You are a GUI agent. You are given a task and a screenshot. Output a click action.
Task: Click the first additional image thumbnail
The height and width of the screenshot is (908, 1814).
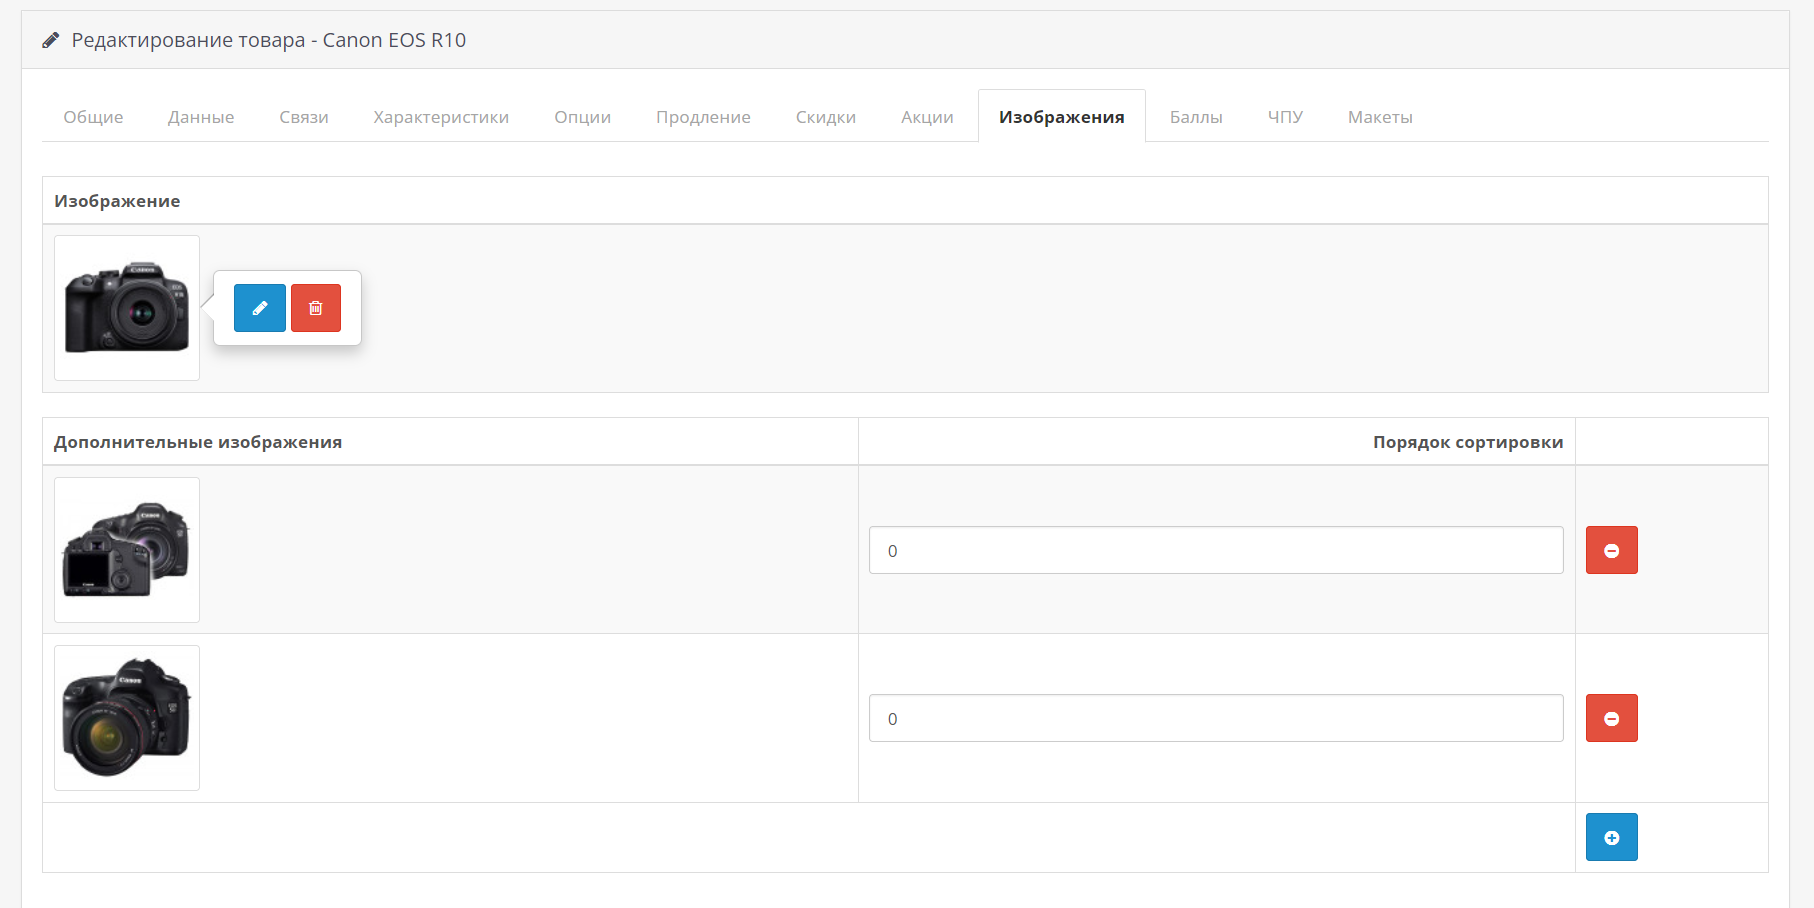coord(127,550)
